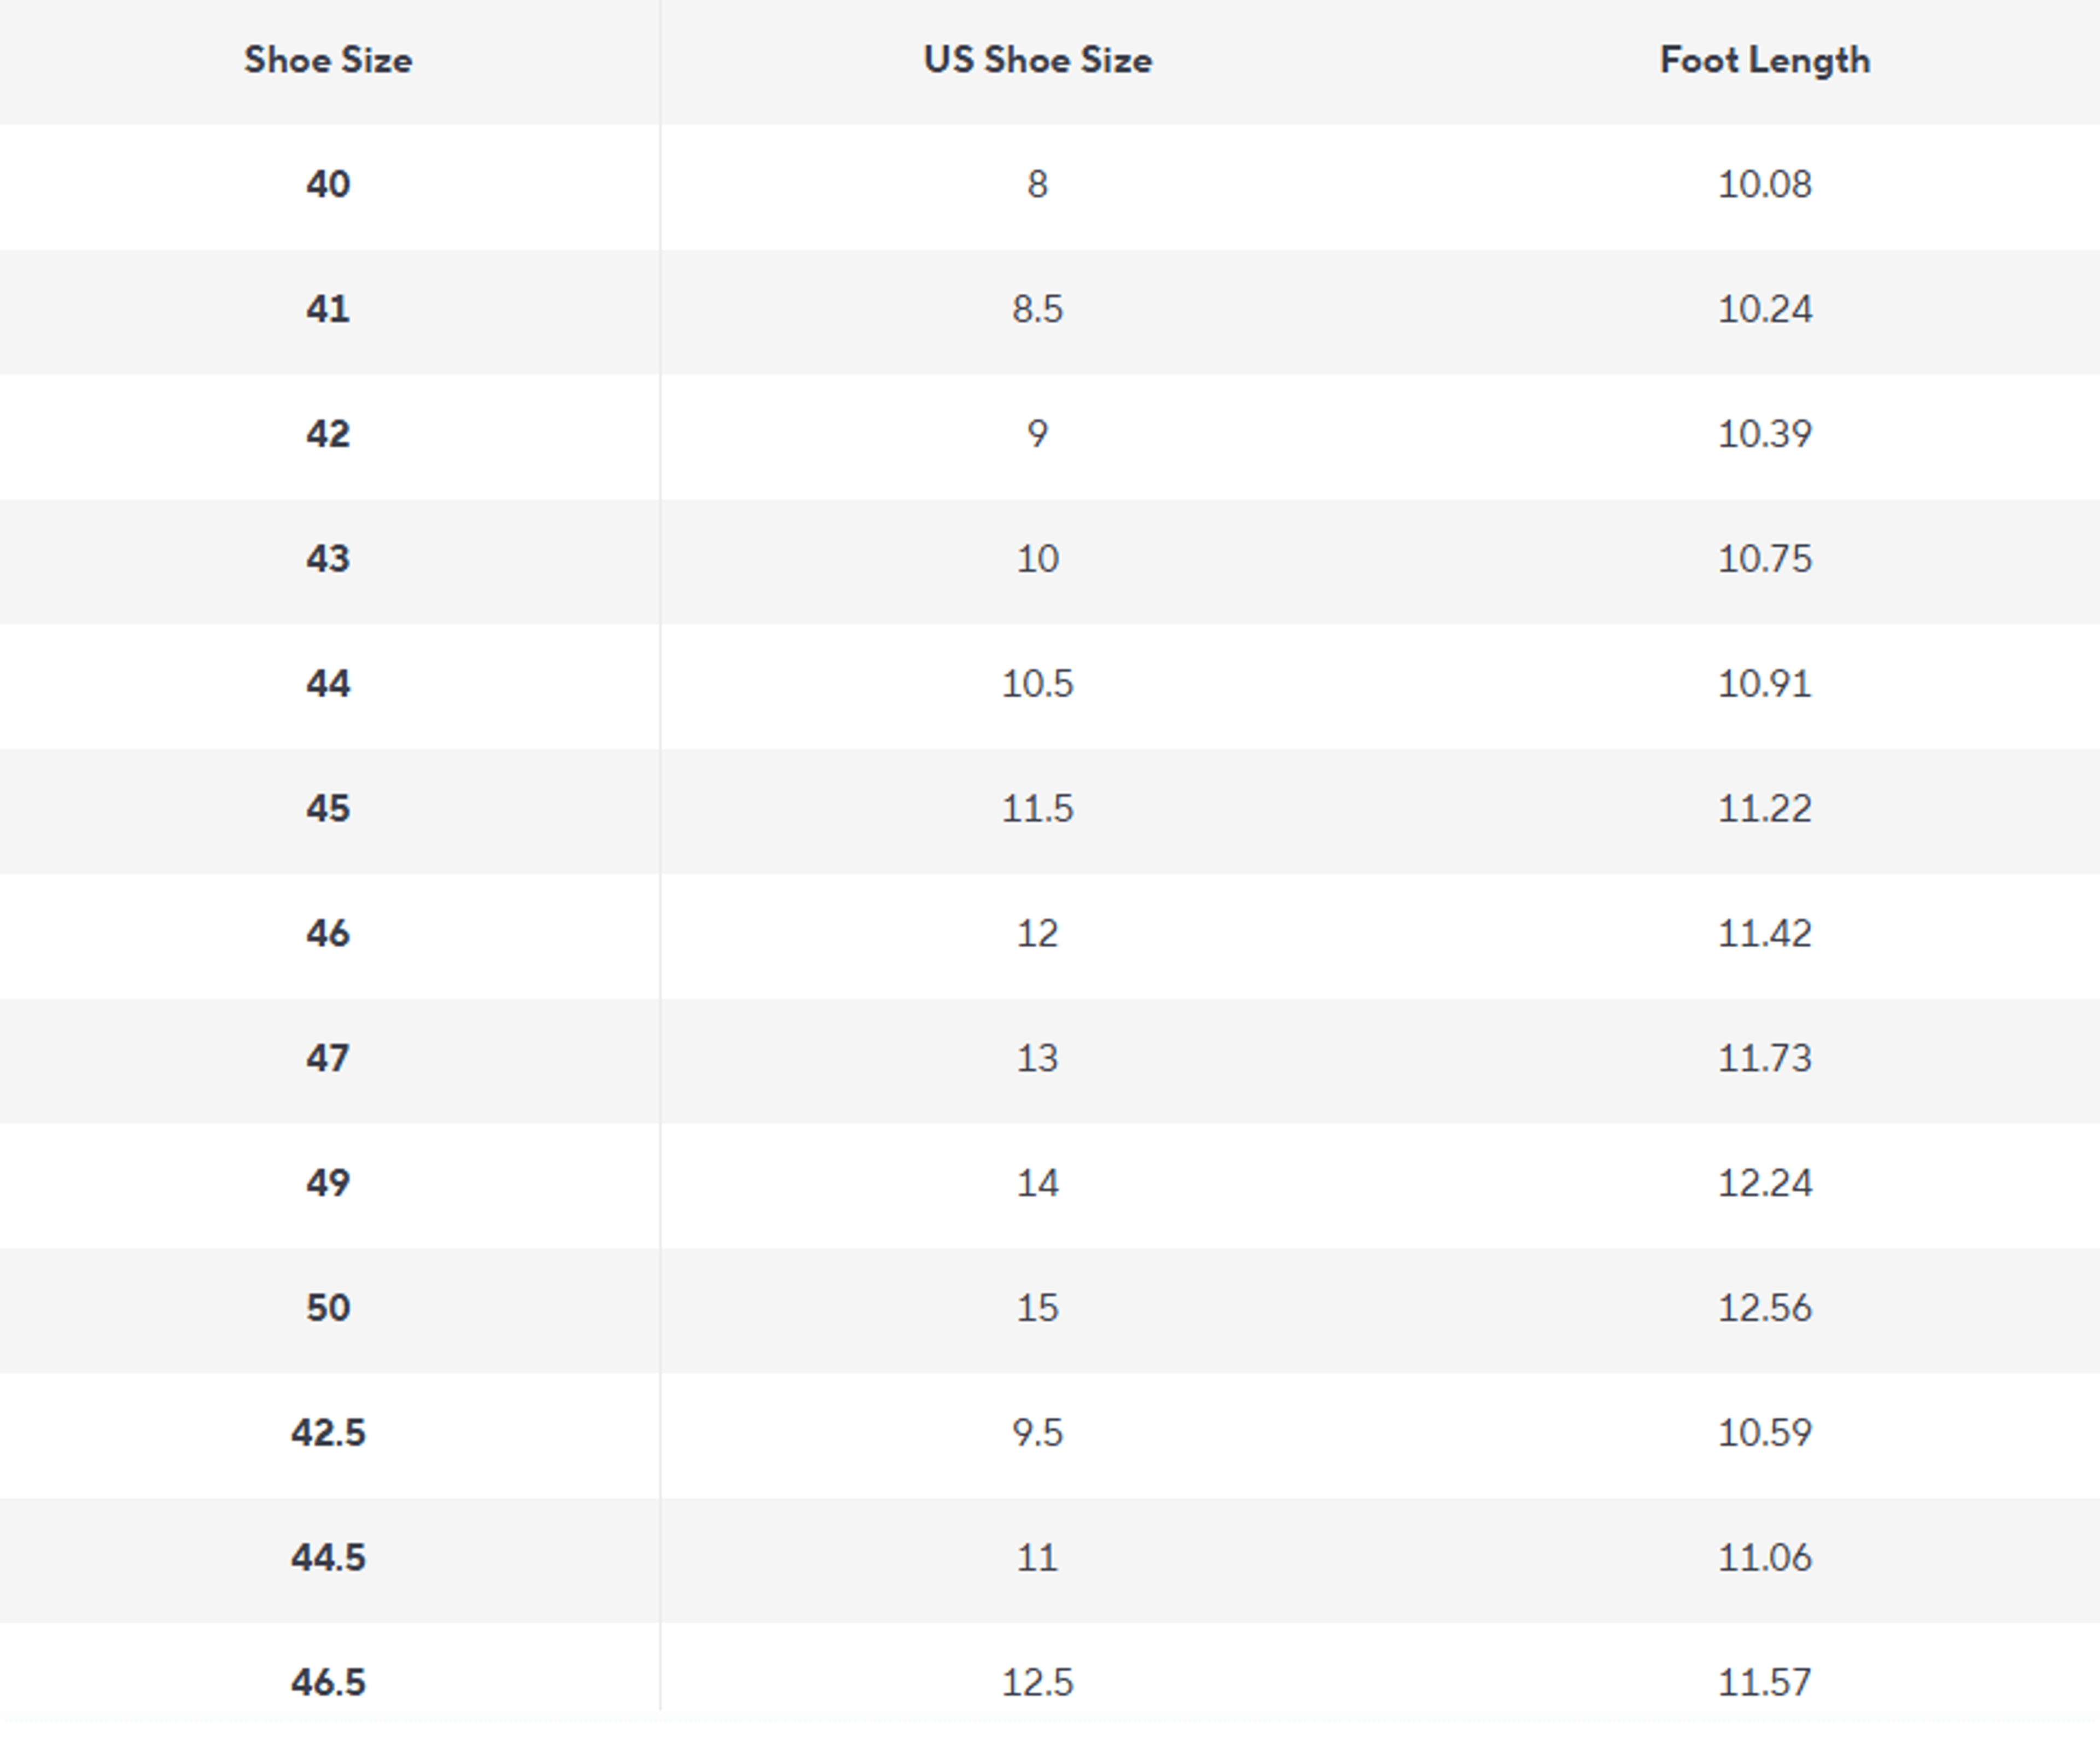Viewport: 2100px width, 1743px height.
Task: Click the US Shoe Size column header
Action: 1037,60
